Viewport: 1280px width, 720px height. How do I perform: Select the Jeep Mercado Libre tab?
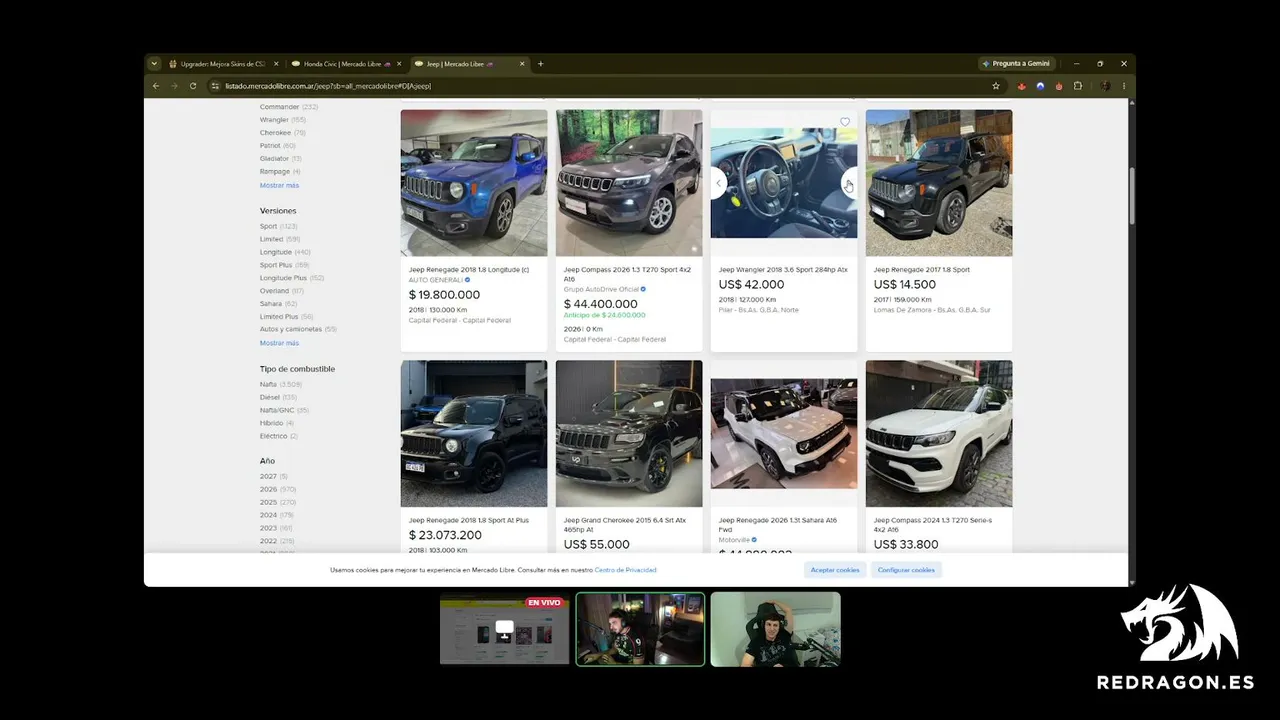coord(469,64)
